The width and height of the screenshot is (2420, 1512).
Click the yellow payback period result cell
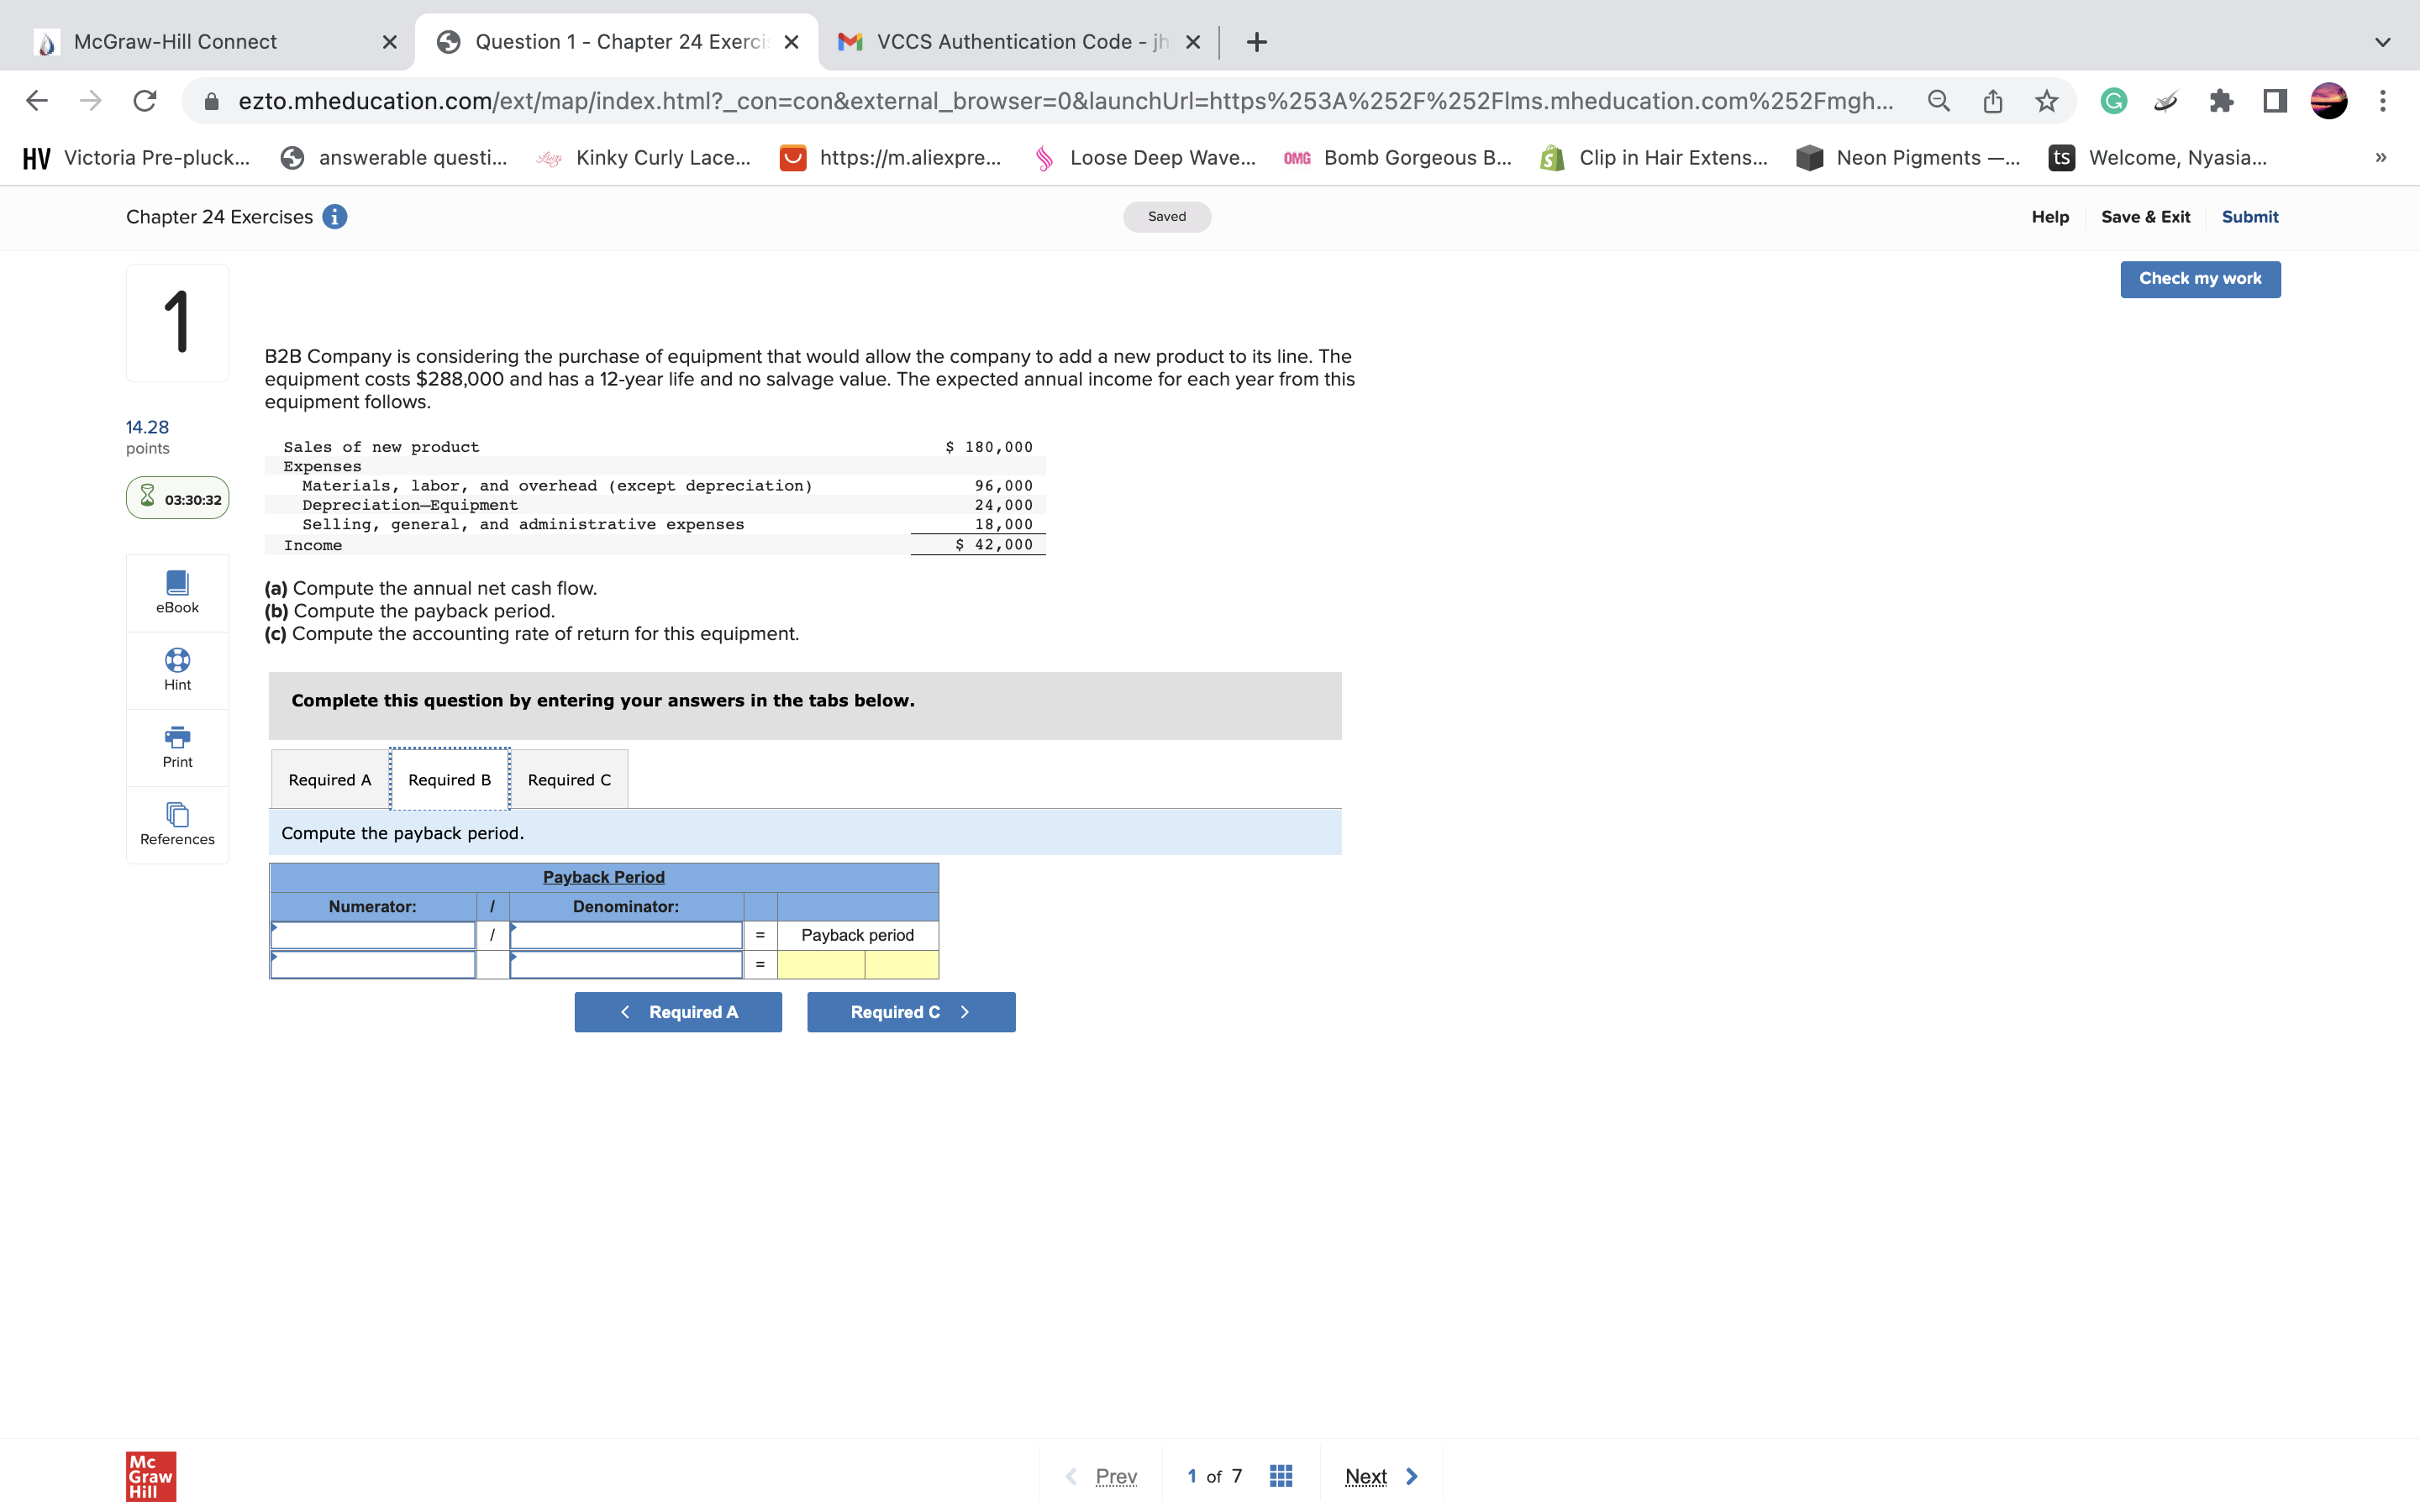tap(820, 965)
